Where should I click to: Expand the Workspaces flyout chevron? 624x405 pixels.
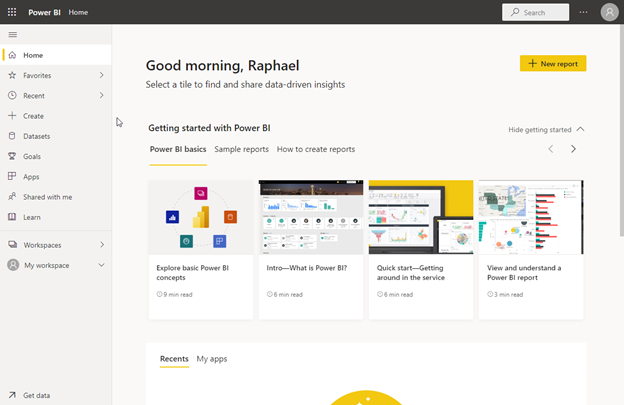point(102,245)
